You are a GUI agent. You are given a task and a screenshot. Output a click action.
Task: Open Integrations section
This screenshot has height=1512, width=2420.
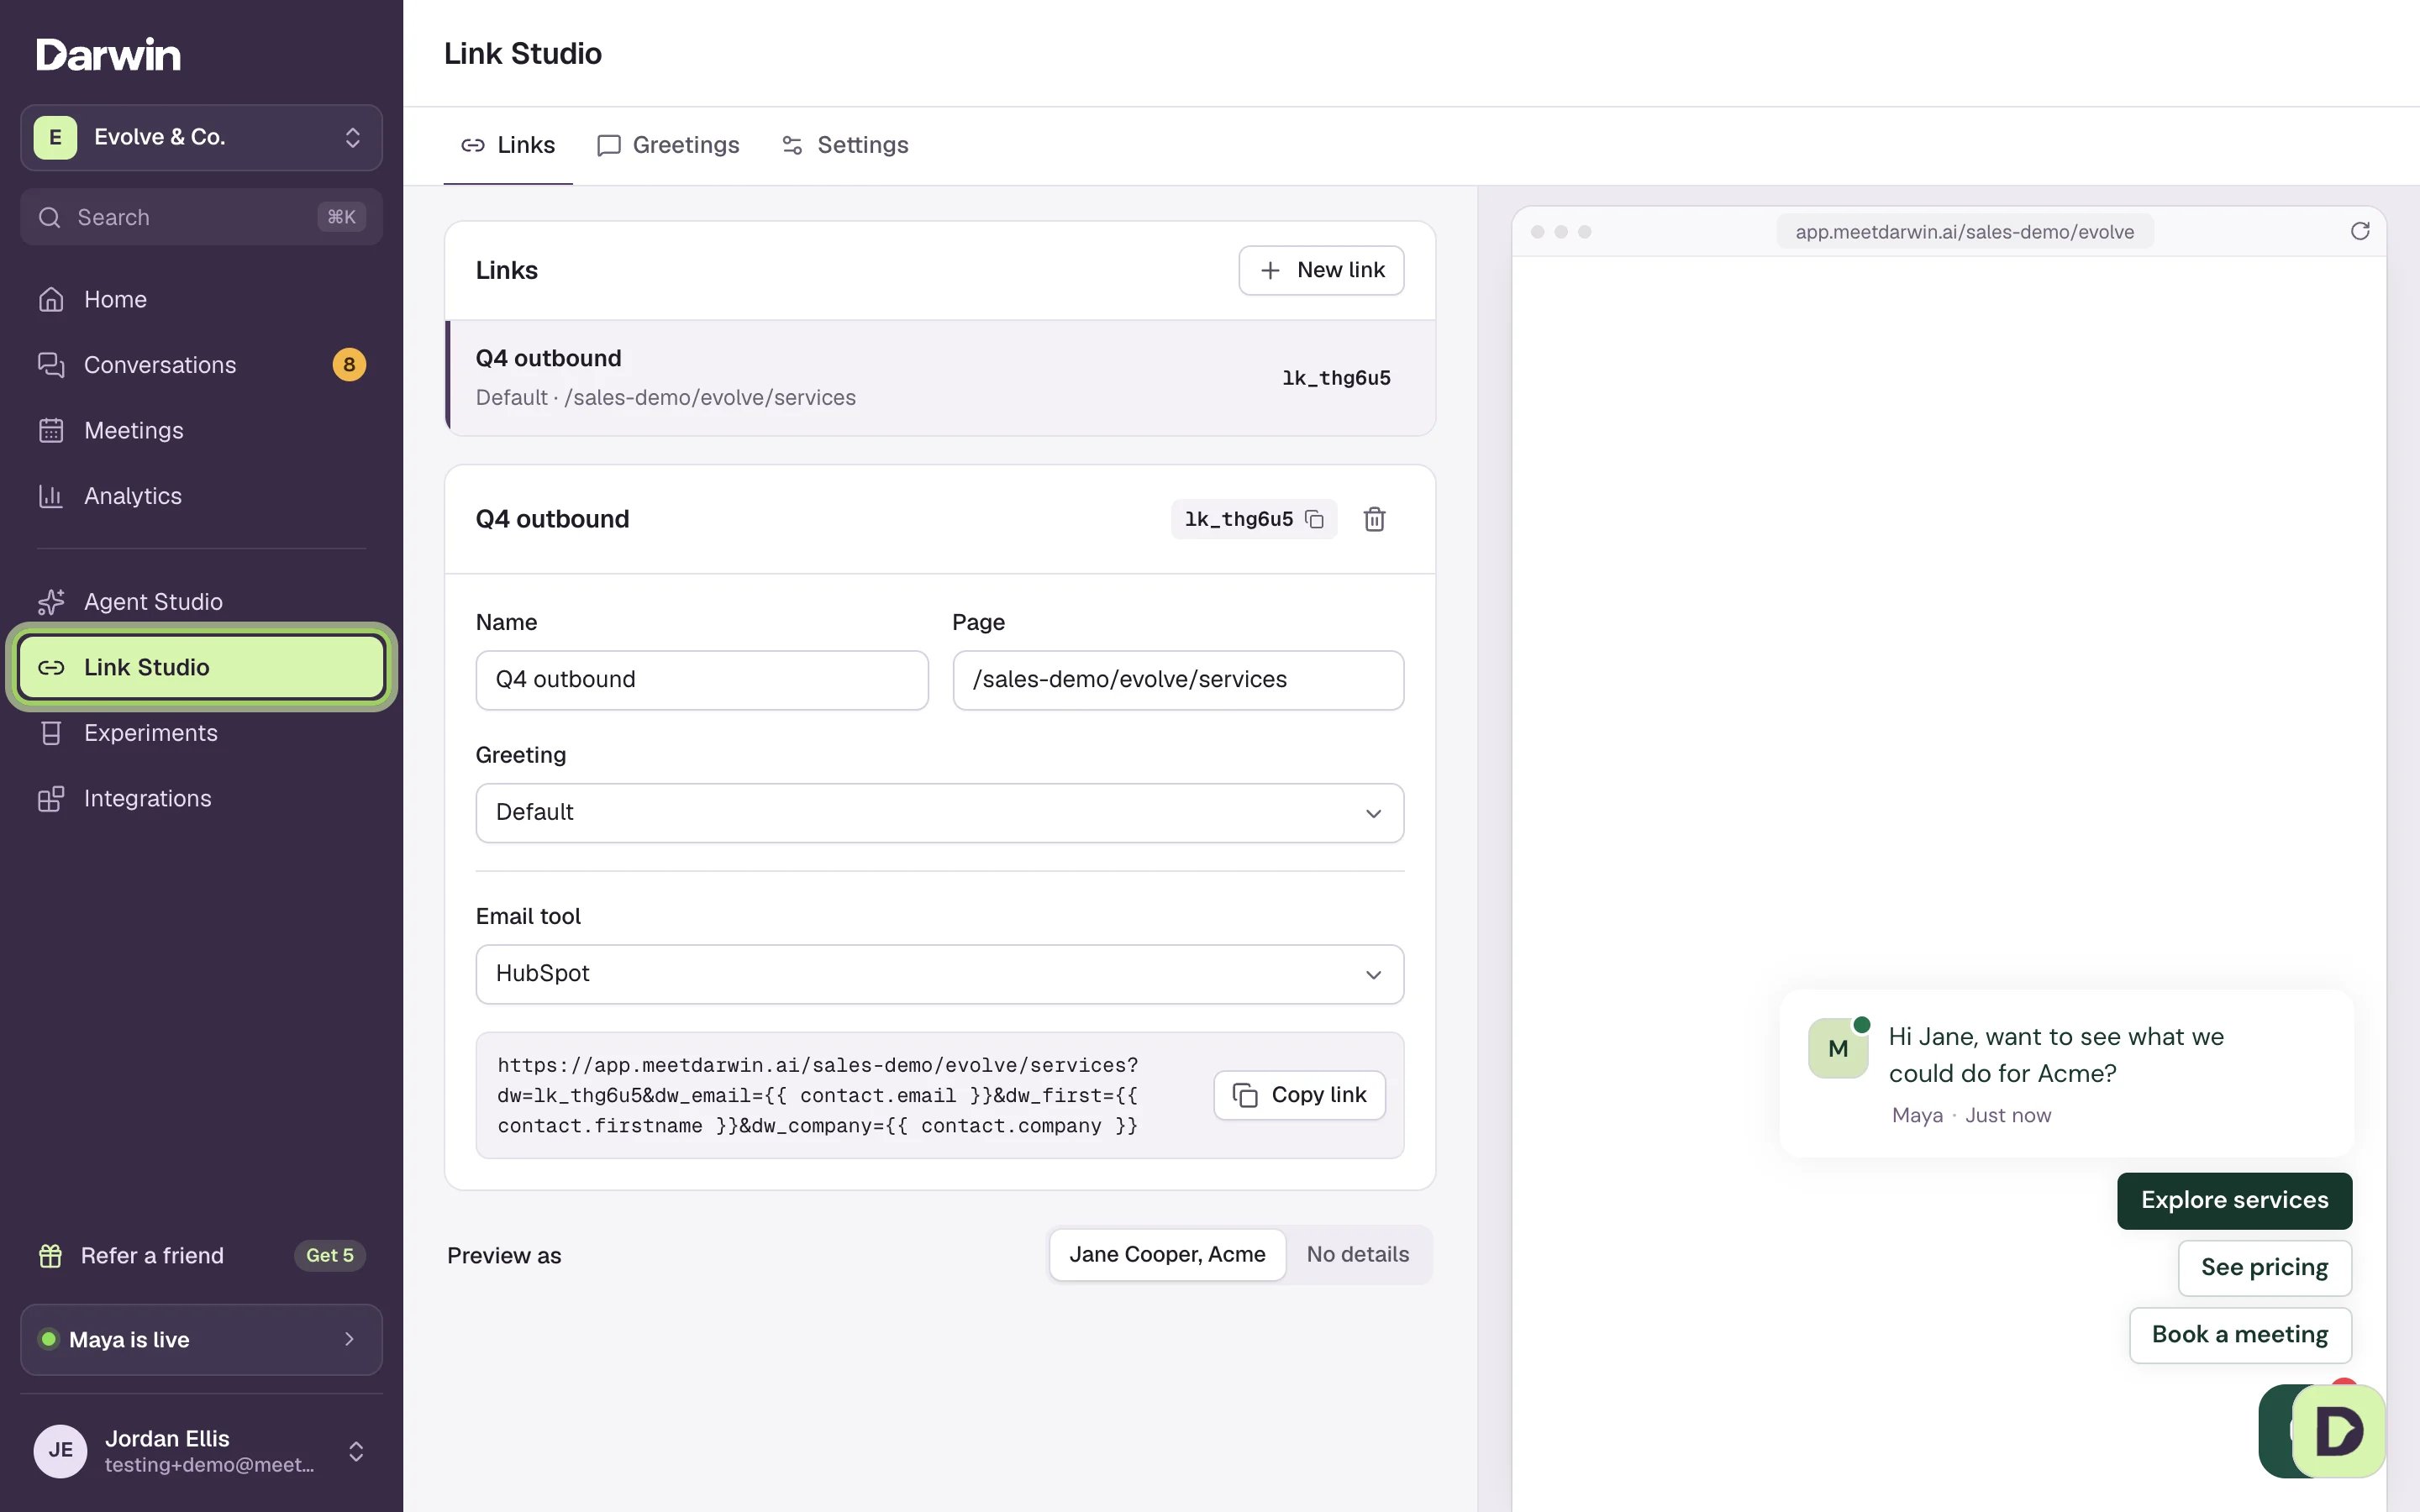point(201,798)
